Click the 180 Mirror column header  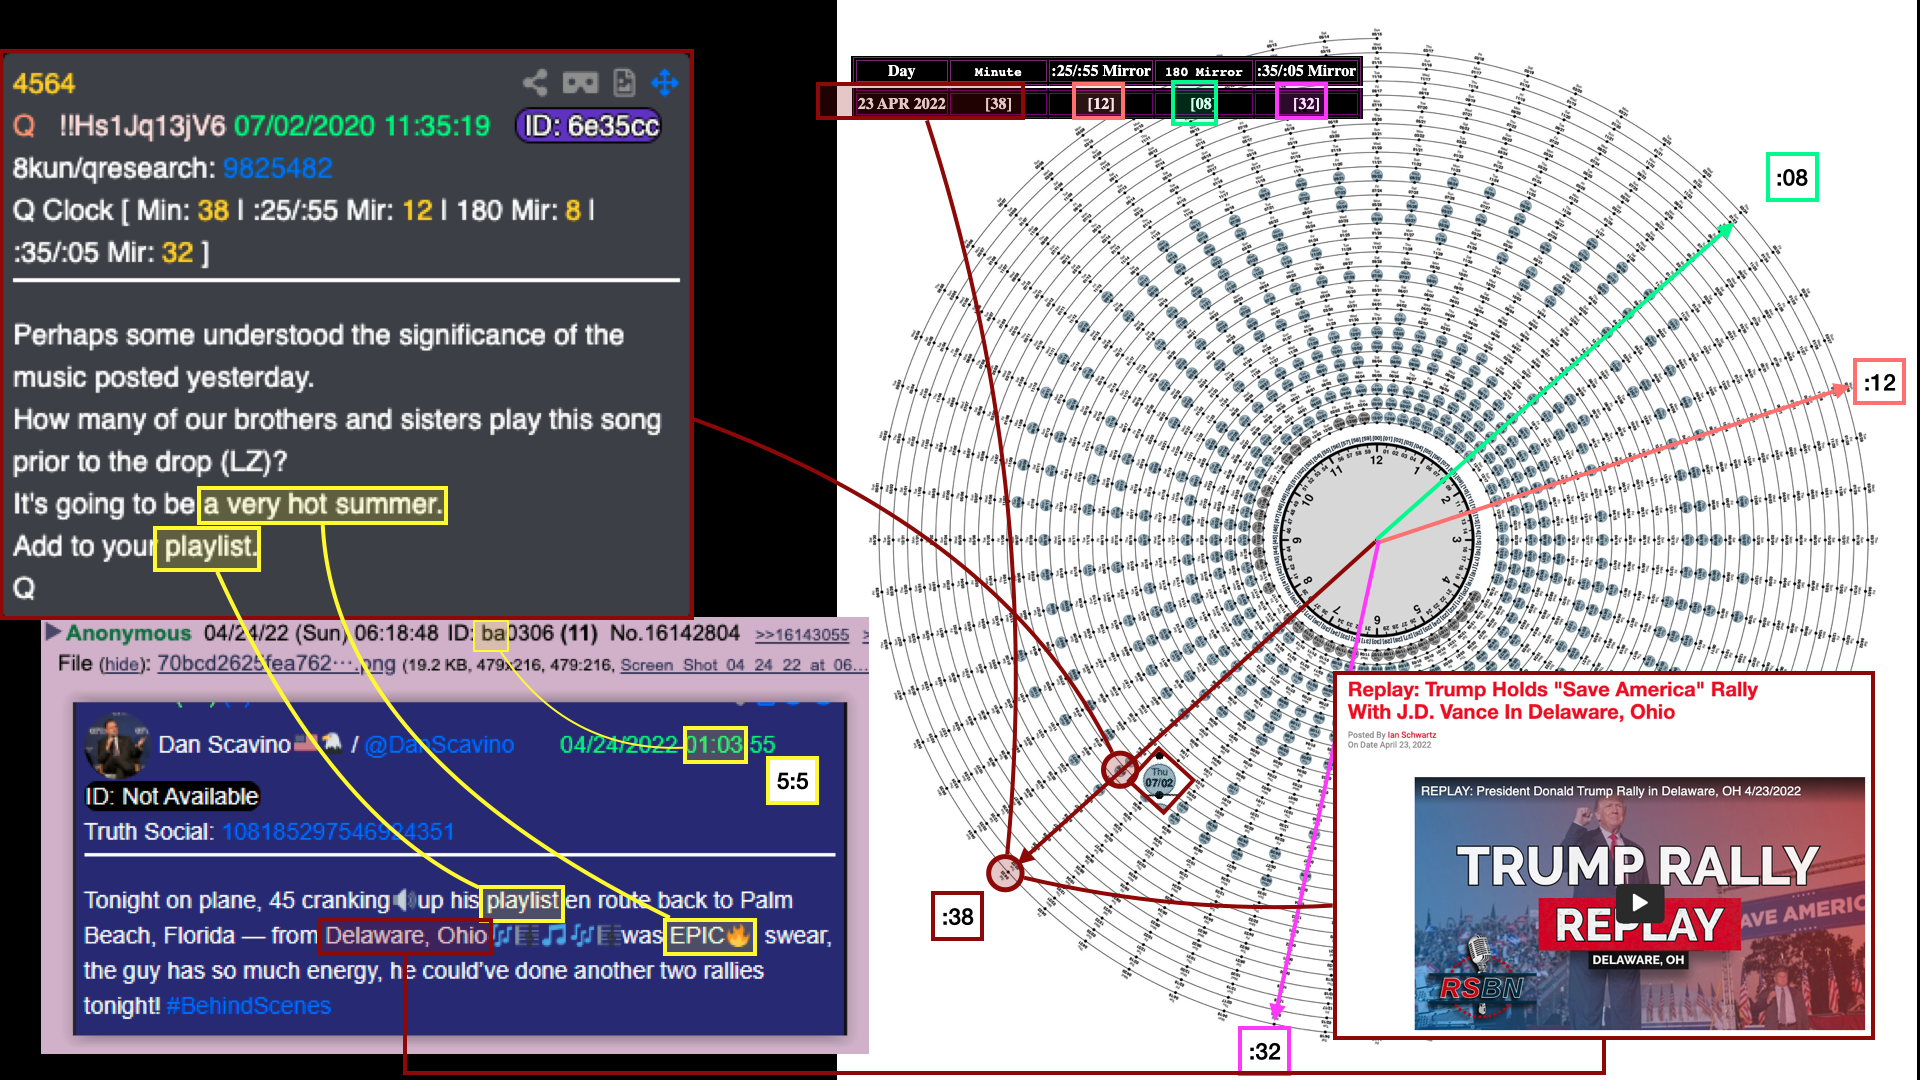[x=1204, y=71]
